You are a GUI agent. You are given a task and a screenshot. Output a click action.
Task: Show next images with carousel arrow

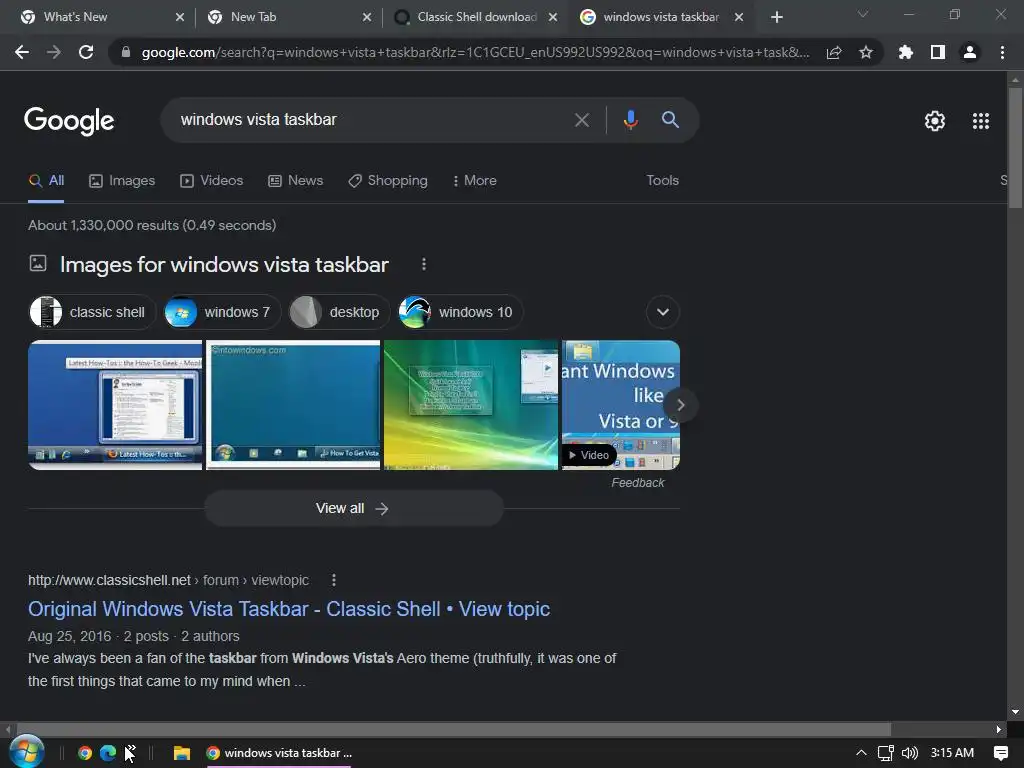(x=680, y=405)
